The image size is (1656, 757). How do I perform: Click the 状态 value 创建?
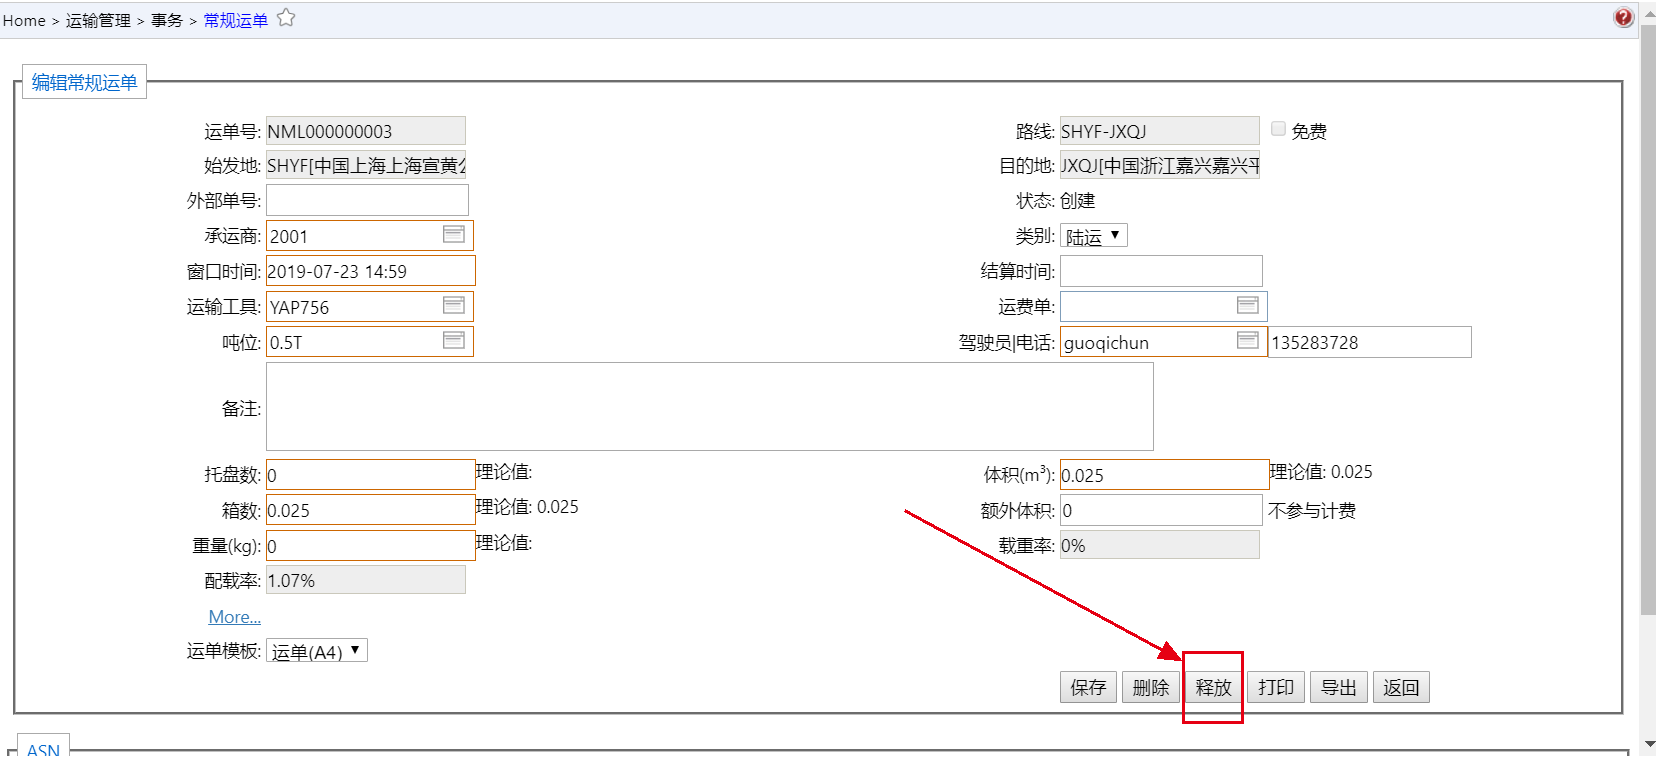1078,201
